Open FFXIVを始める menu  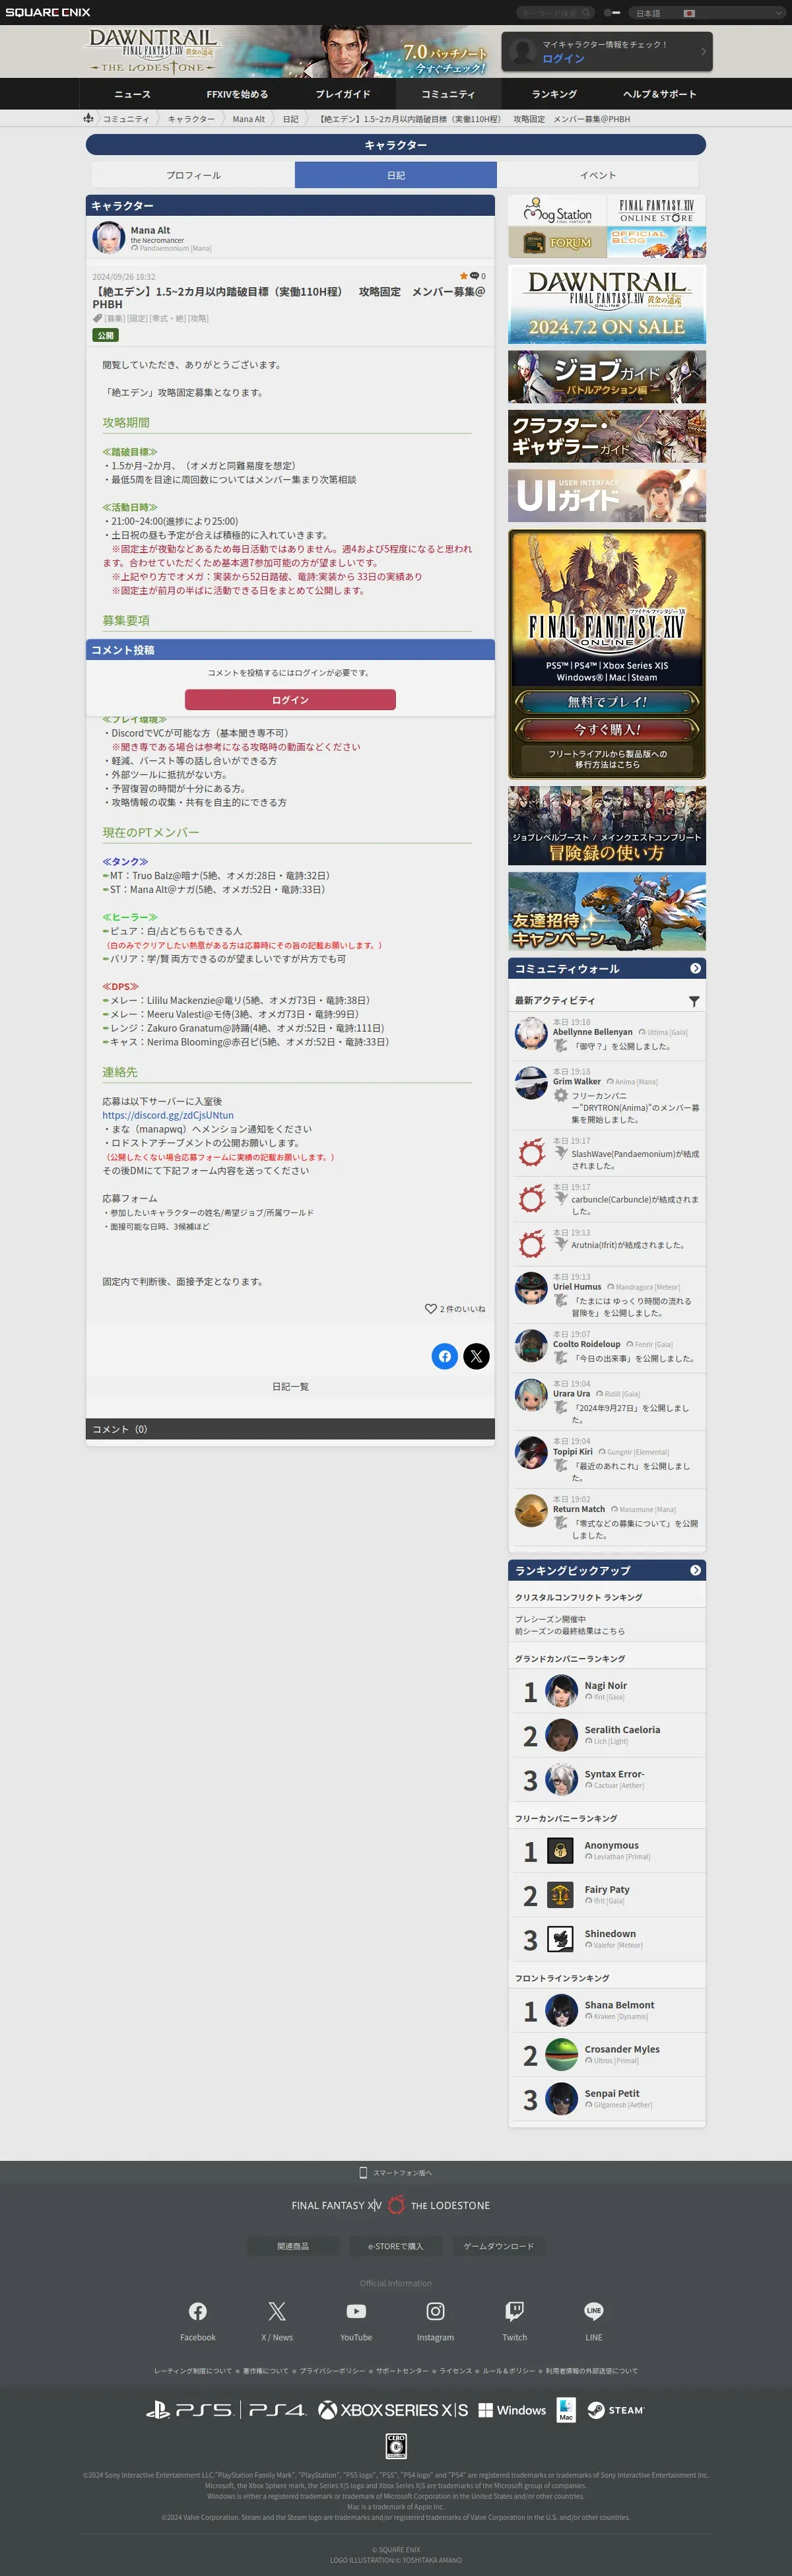(x=237, y=94)
